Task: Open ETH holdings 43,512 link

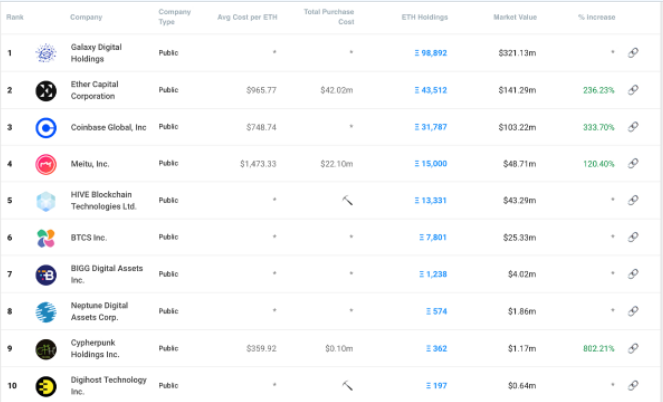Action: [430, 90]
